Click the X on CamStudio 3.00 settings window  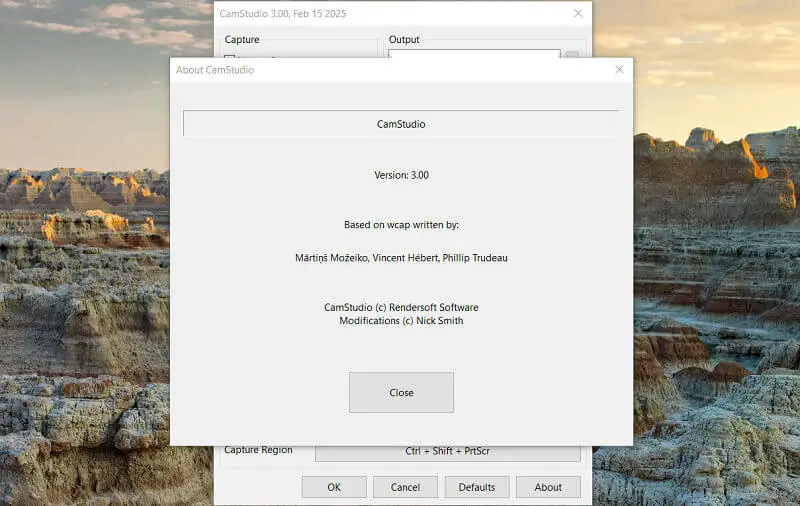[578, 13]
